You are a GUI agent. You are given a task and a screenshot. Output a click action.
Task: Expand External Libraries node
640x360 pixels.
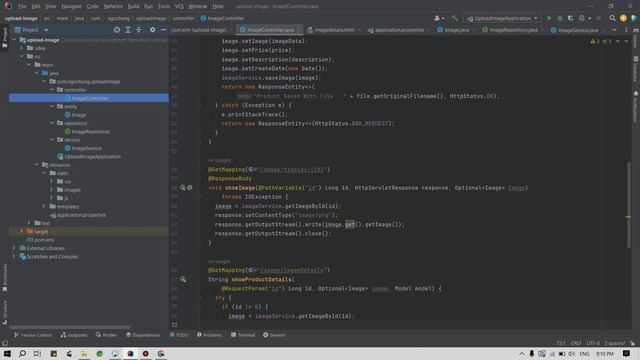tap(14, 248)
